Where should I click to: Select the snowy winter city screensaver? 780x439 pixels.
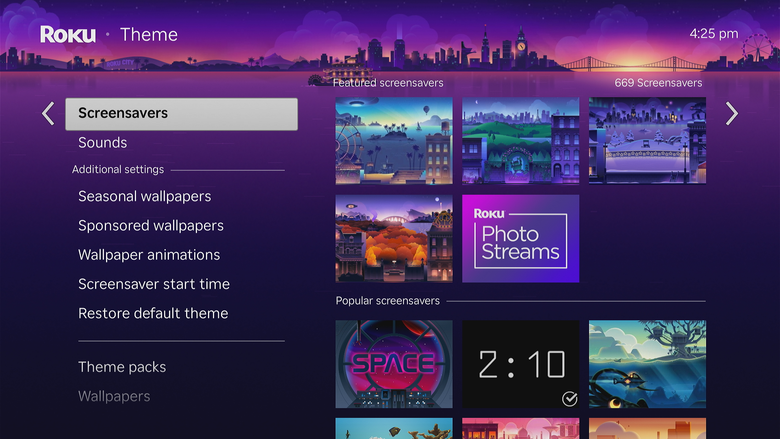coord(647,141)
